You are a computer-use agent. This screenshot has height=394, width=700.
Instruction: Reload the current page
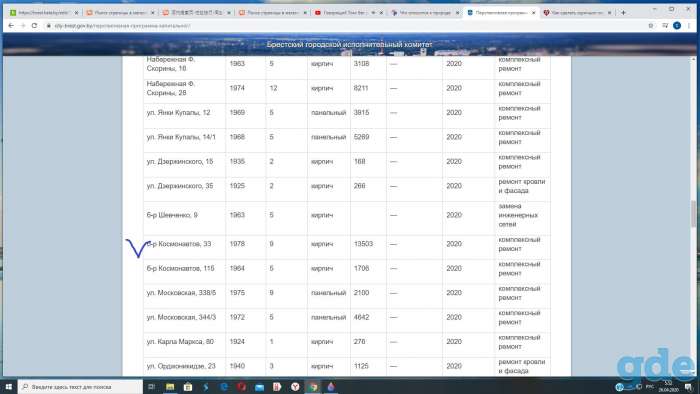tap(34, 26)
